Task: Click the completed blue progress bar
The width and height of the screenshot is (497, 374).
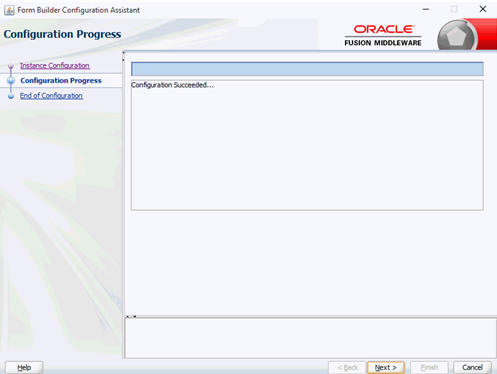Action: [x=307, y=69]
